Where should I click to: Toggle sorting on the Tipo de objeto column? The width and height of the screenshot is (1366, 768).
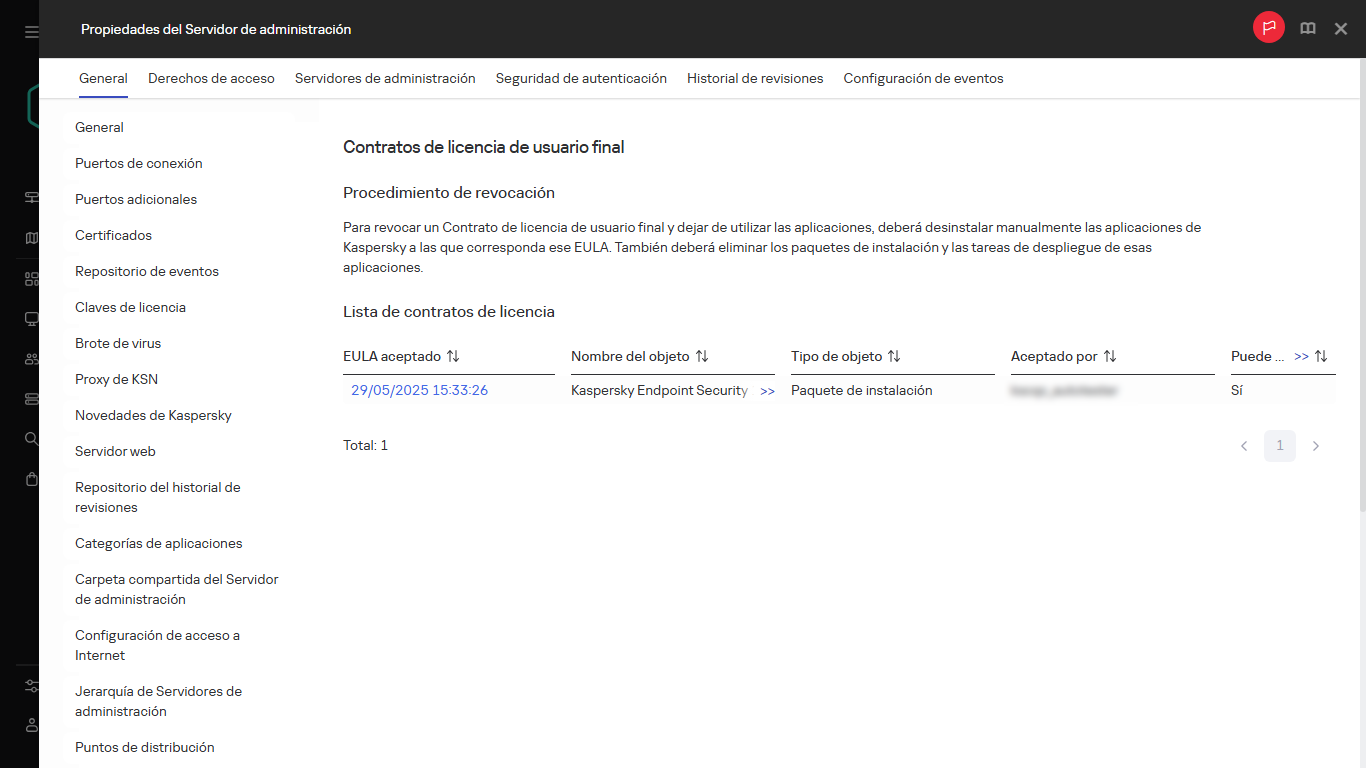point(893,356)
